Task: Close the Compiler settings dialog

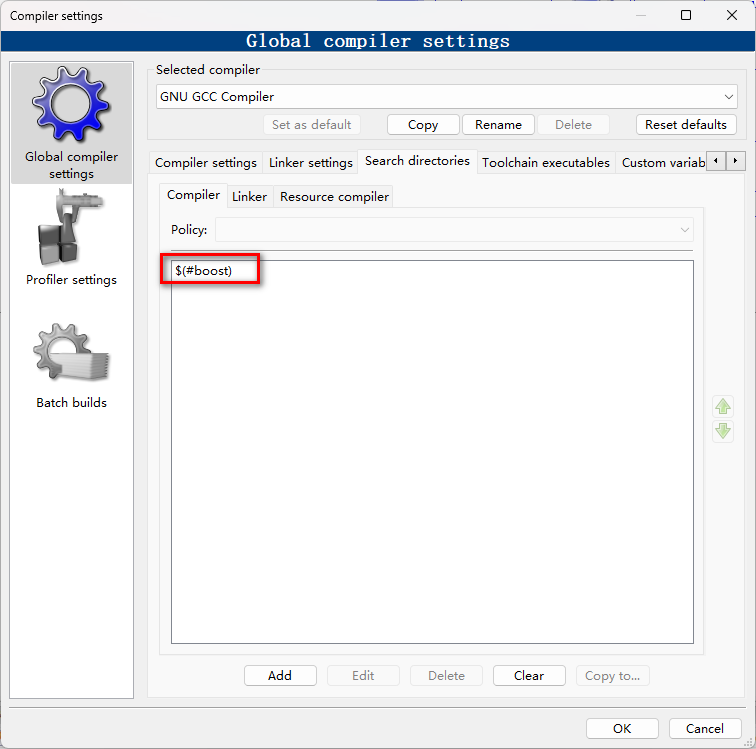Action: (731, 15)
